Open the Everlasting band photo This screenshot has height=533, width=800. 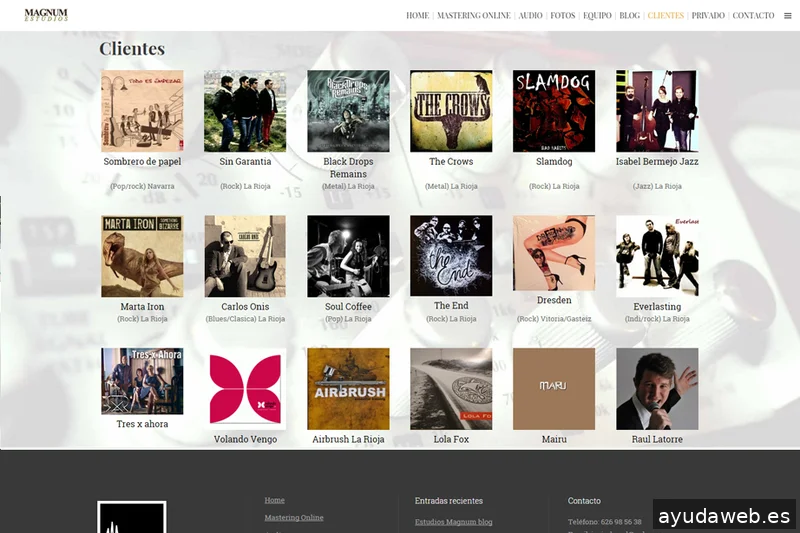point(657,256)
